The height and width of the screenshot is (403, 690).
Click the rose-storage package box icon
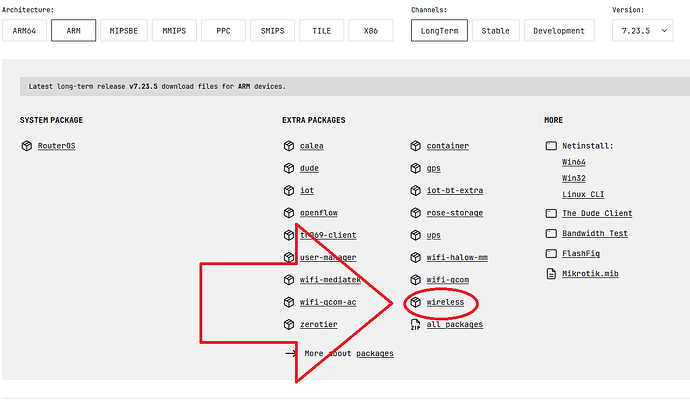[415, 213]
